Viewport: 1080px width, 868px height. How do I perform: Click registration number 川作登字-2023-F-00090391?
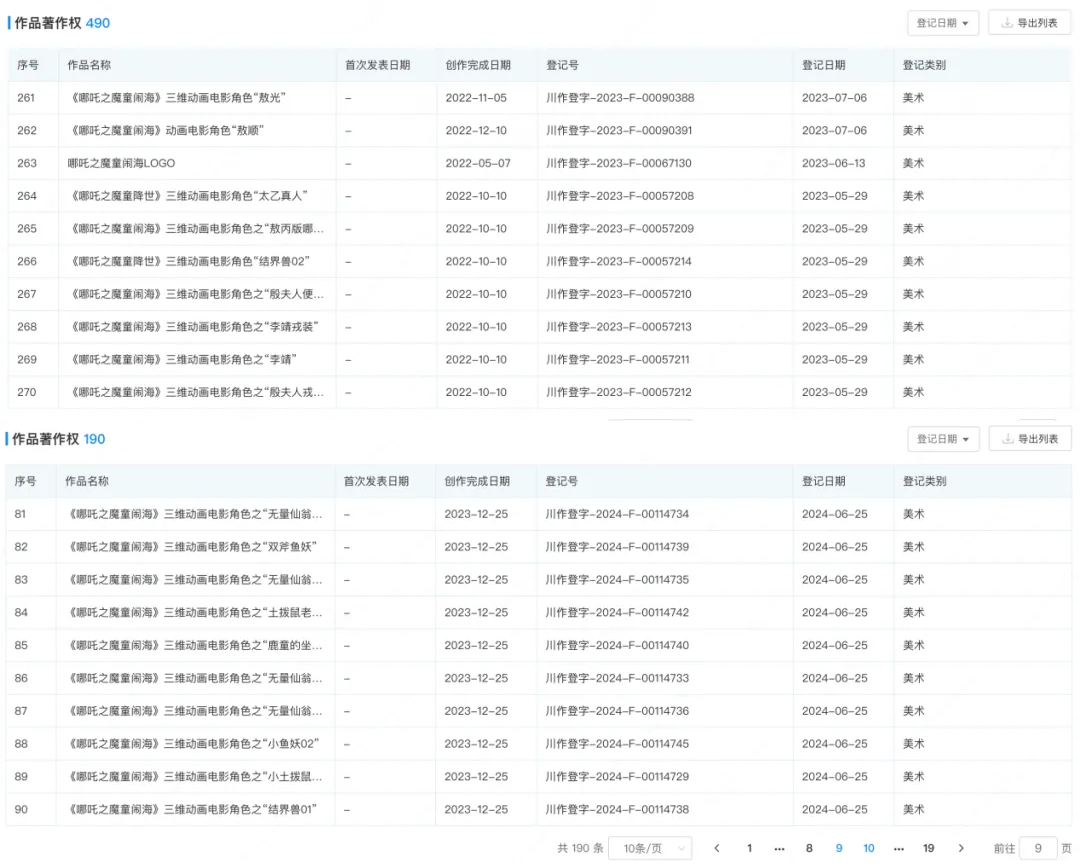[x=619, y=130]
